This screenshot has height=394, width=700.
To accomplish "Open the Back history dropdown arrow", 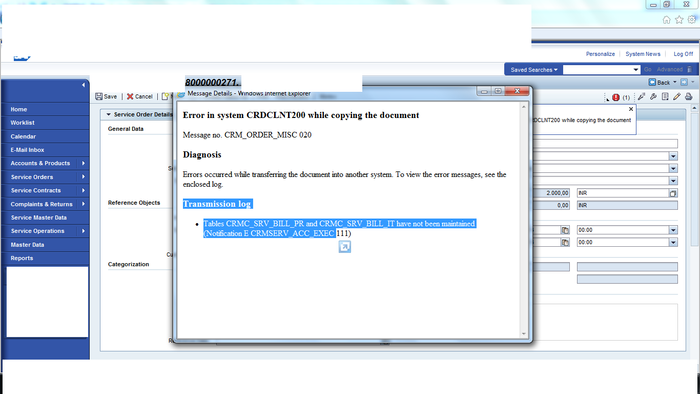I will click(675, 83).
